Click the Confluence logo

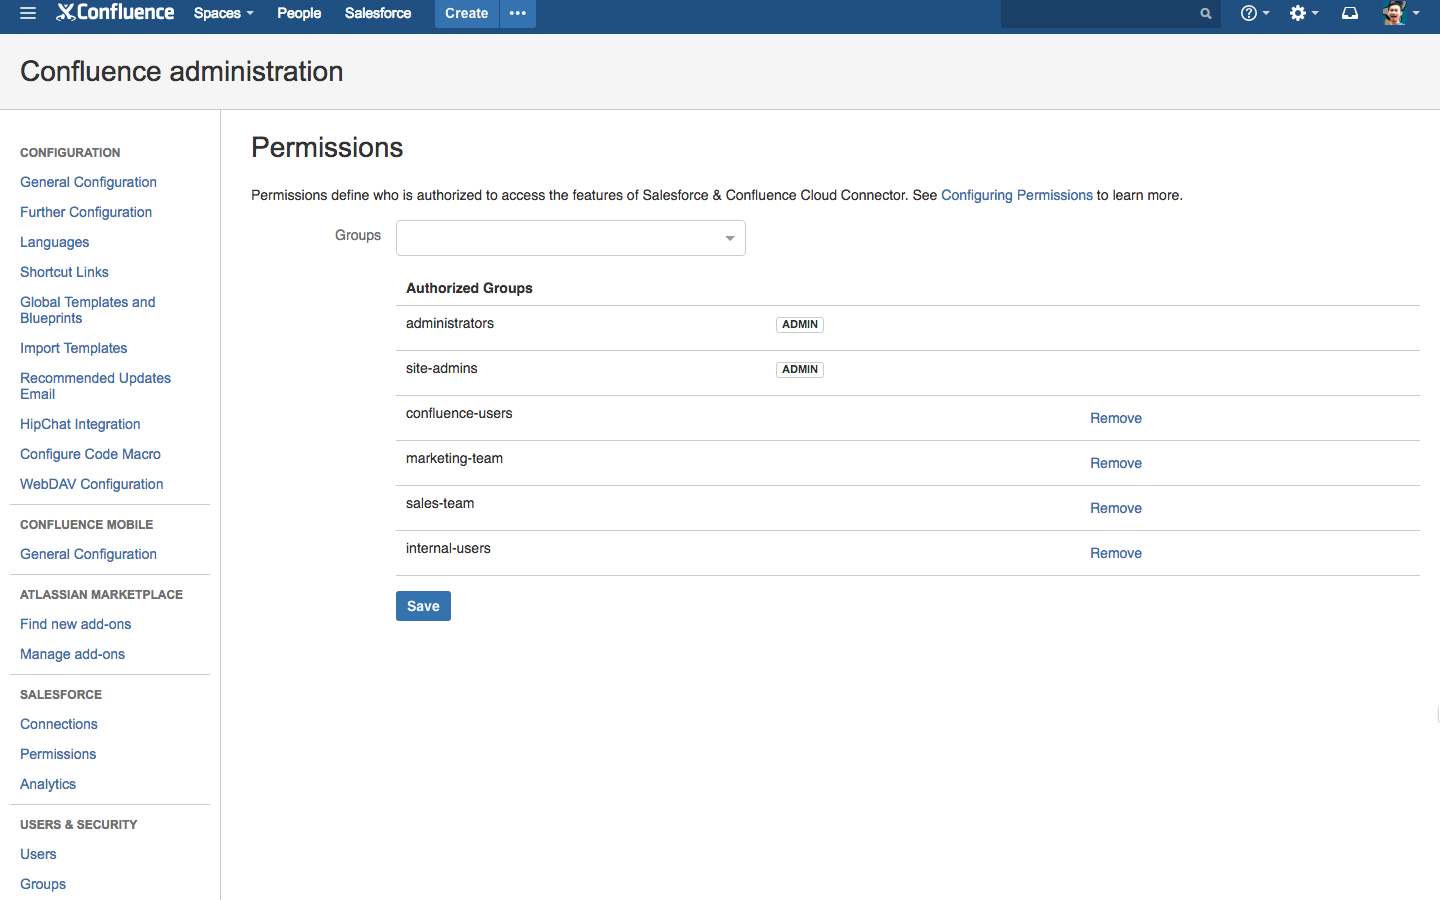coord(115,12)
